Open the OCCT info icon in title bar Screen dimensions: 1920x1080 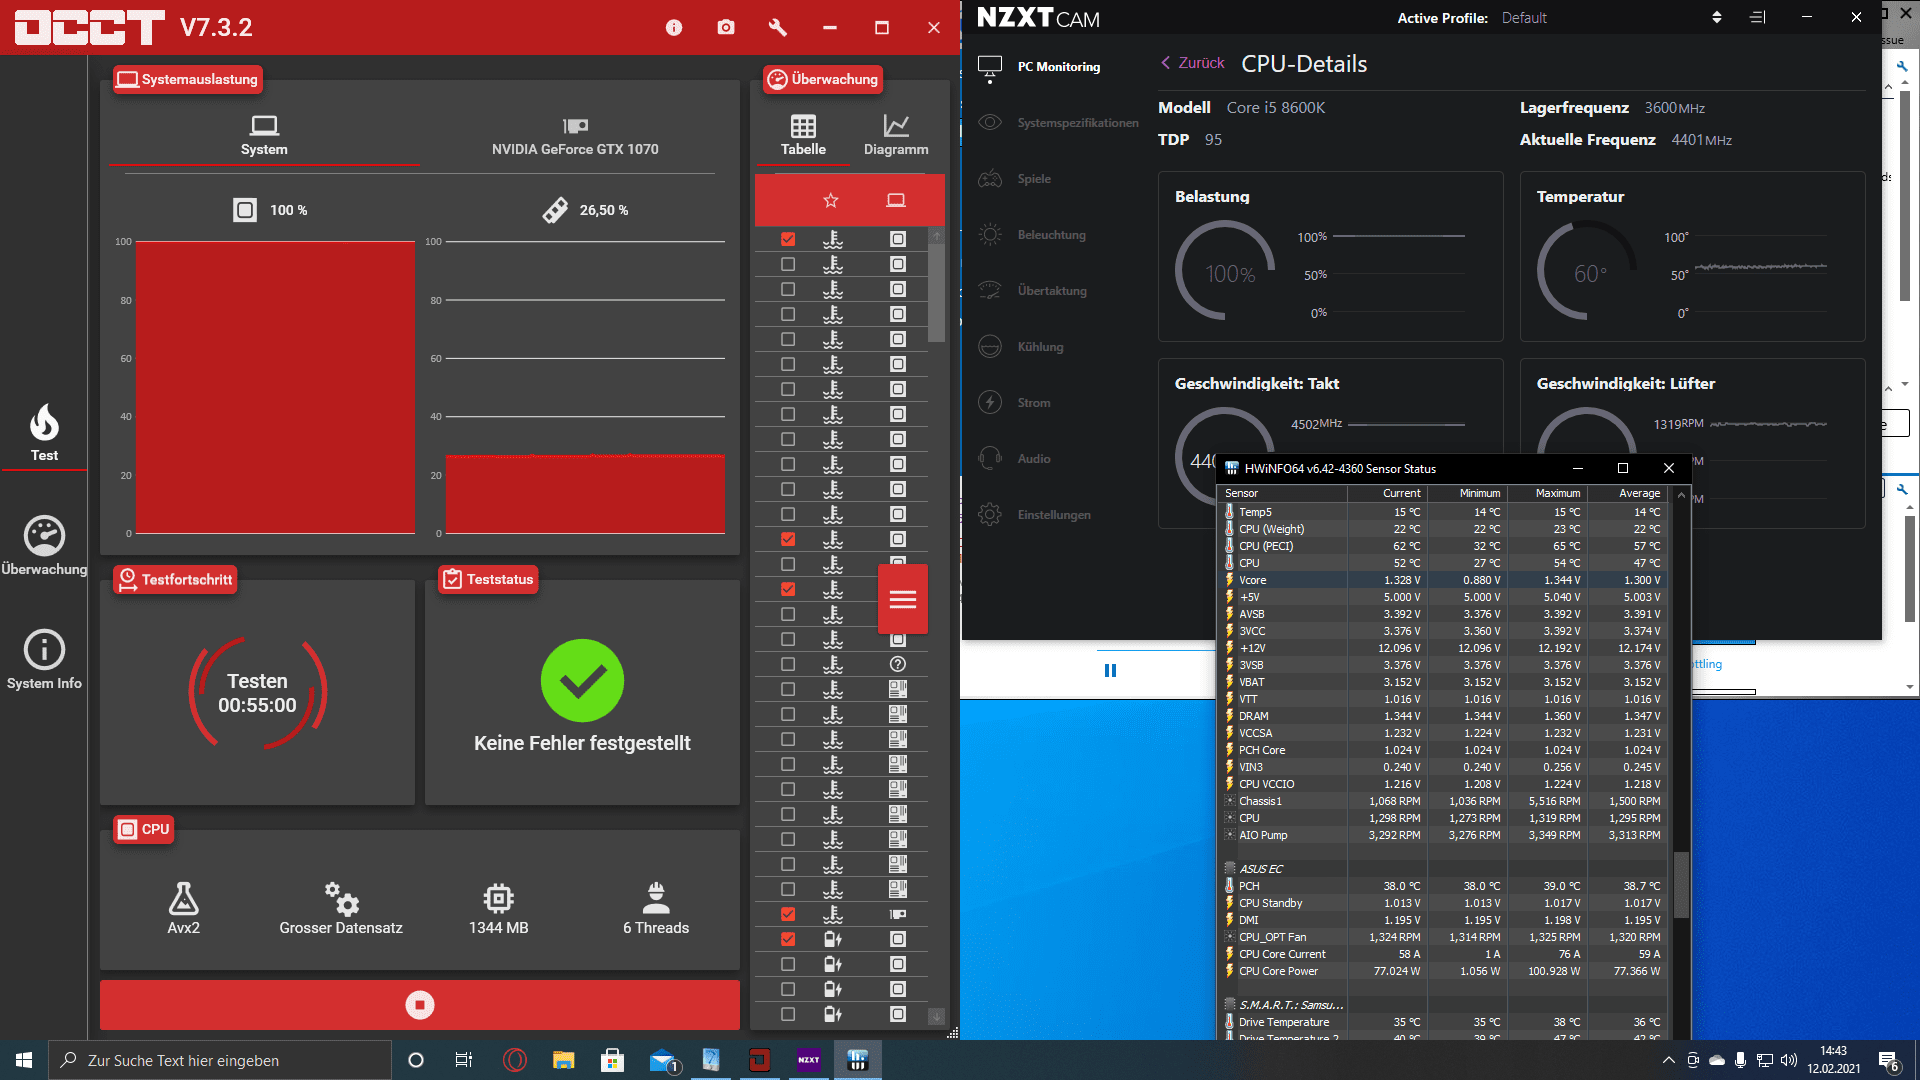click(x=674, y=27)
